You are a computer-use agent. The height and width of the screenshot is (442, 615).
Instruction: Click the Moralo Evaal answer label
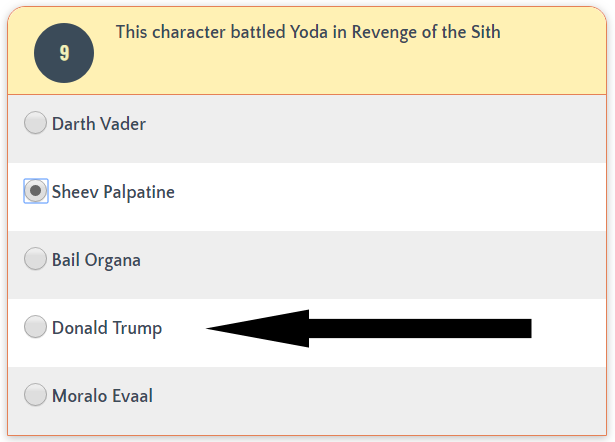coord(102,396)
